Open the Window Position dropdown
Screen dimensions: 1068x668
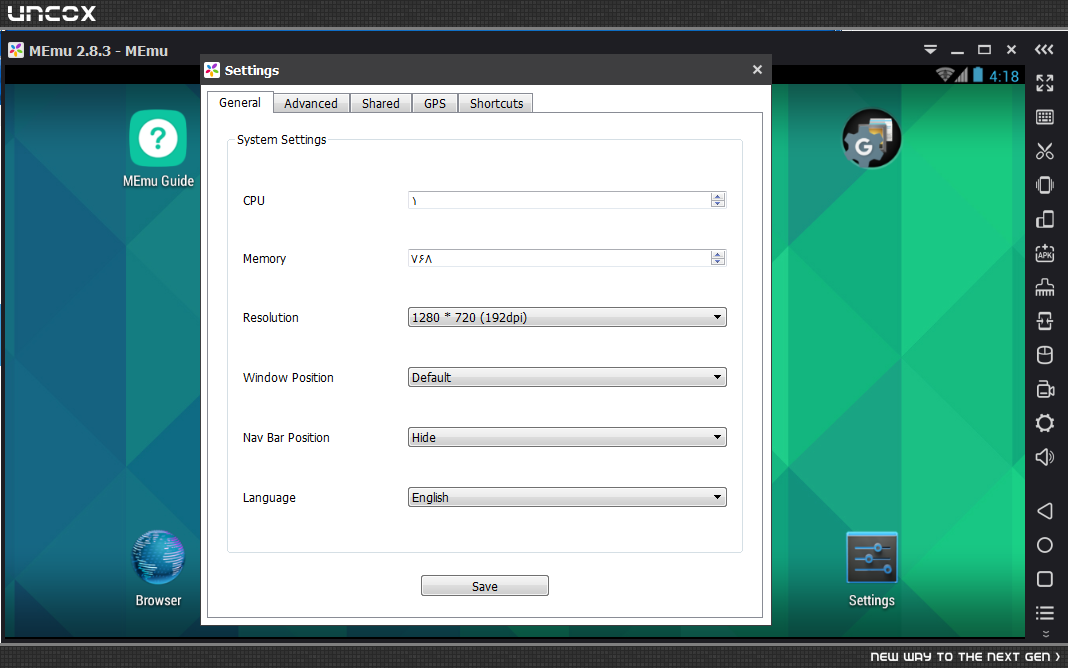(x=567, y=377)
